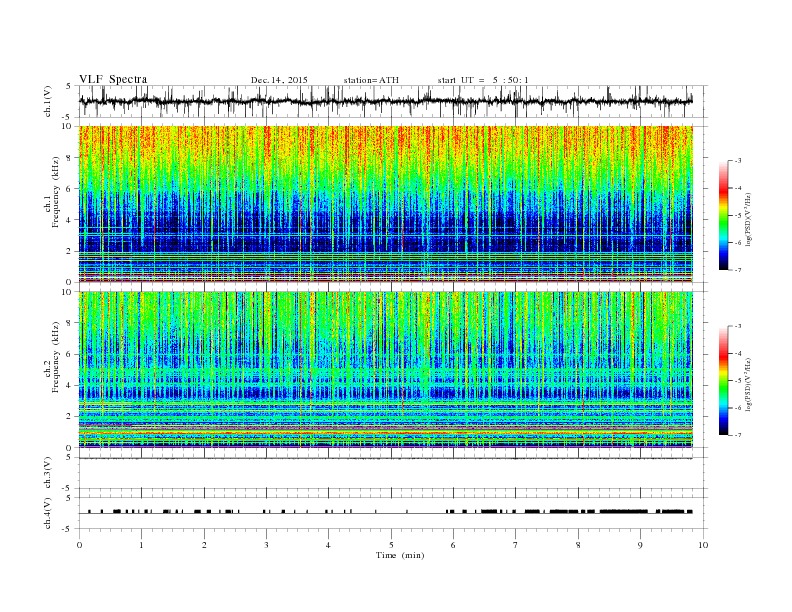The height and width of the screenshot is (612, 792).
Task: Click time axis tick label "4"
Action: pos(328,545)
